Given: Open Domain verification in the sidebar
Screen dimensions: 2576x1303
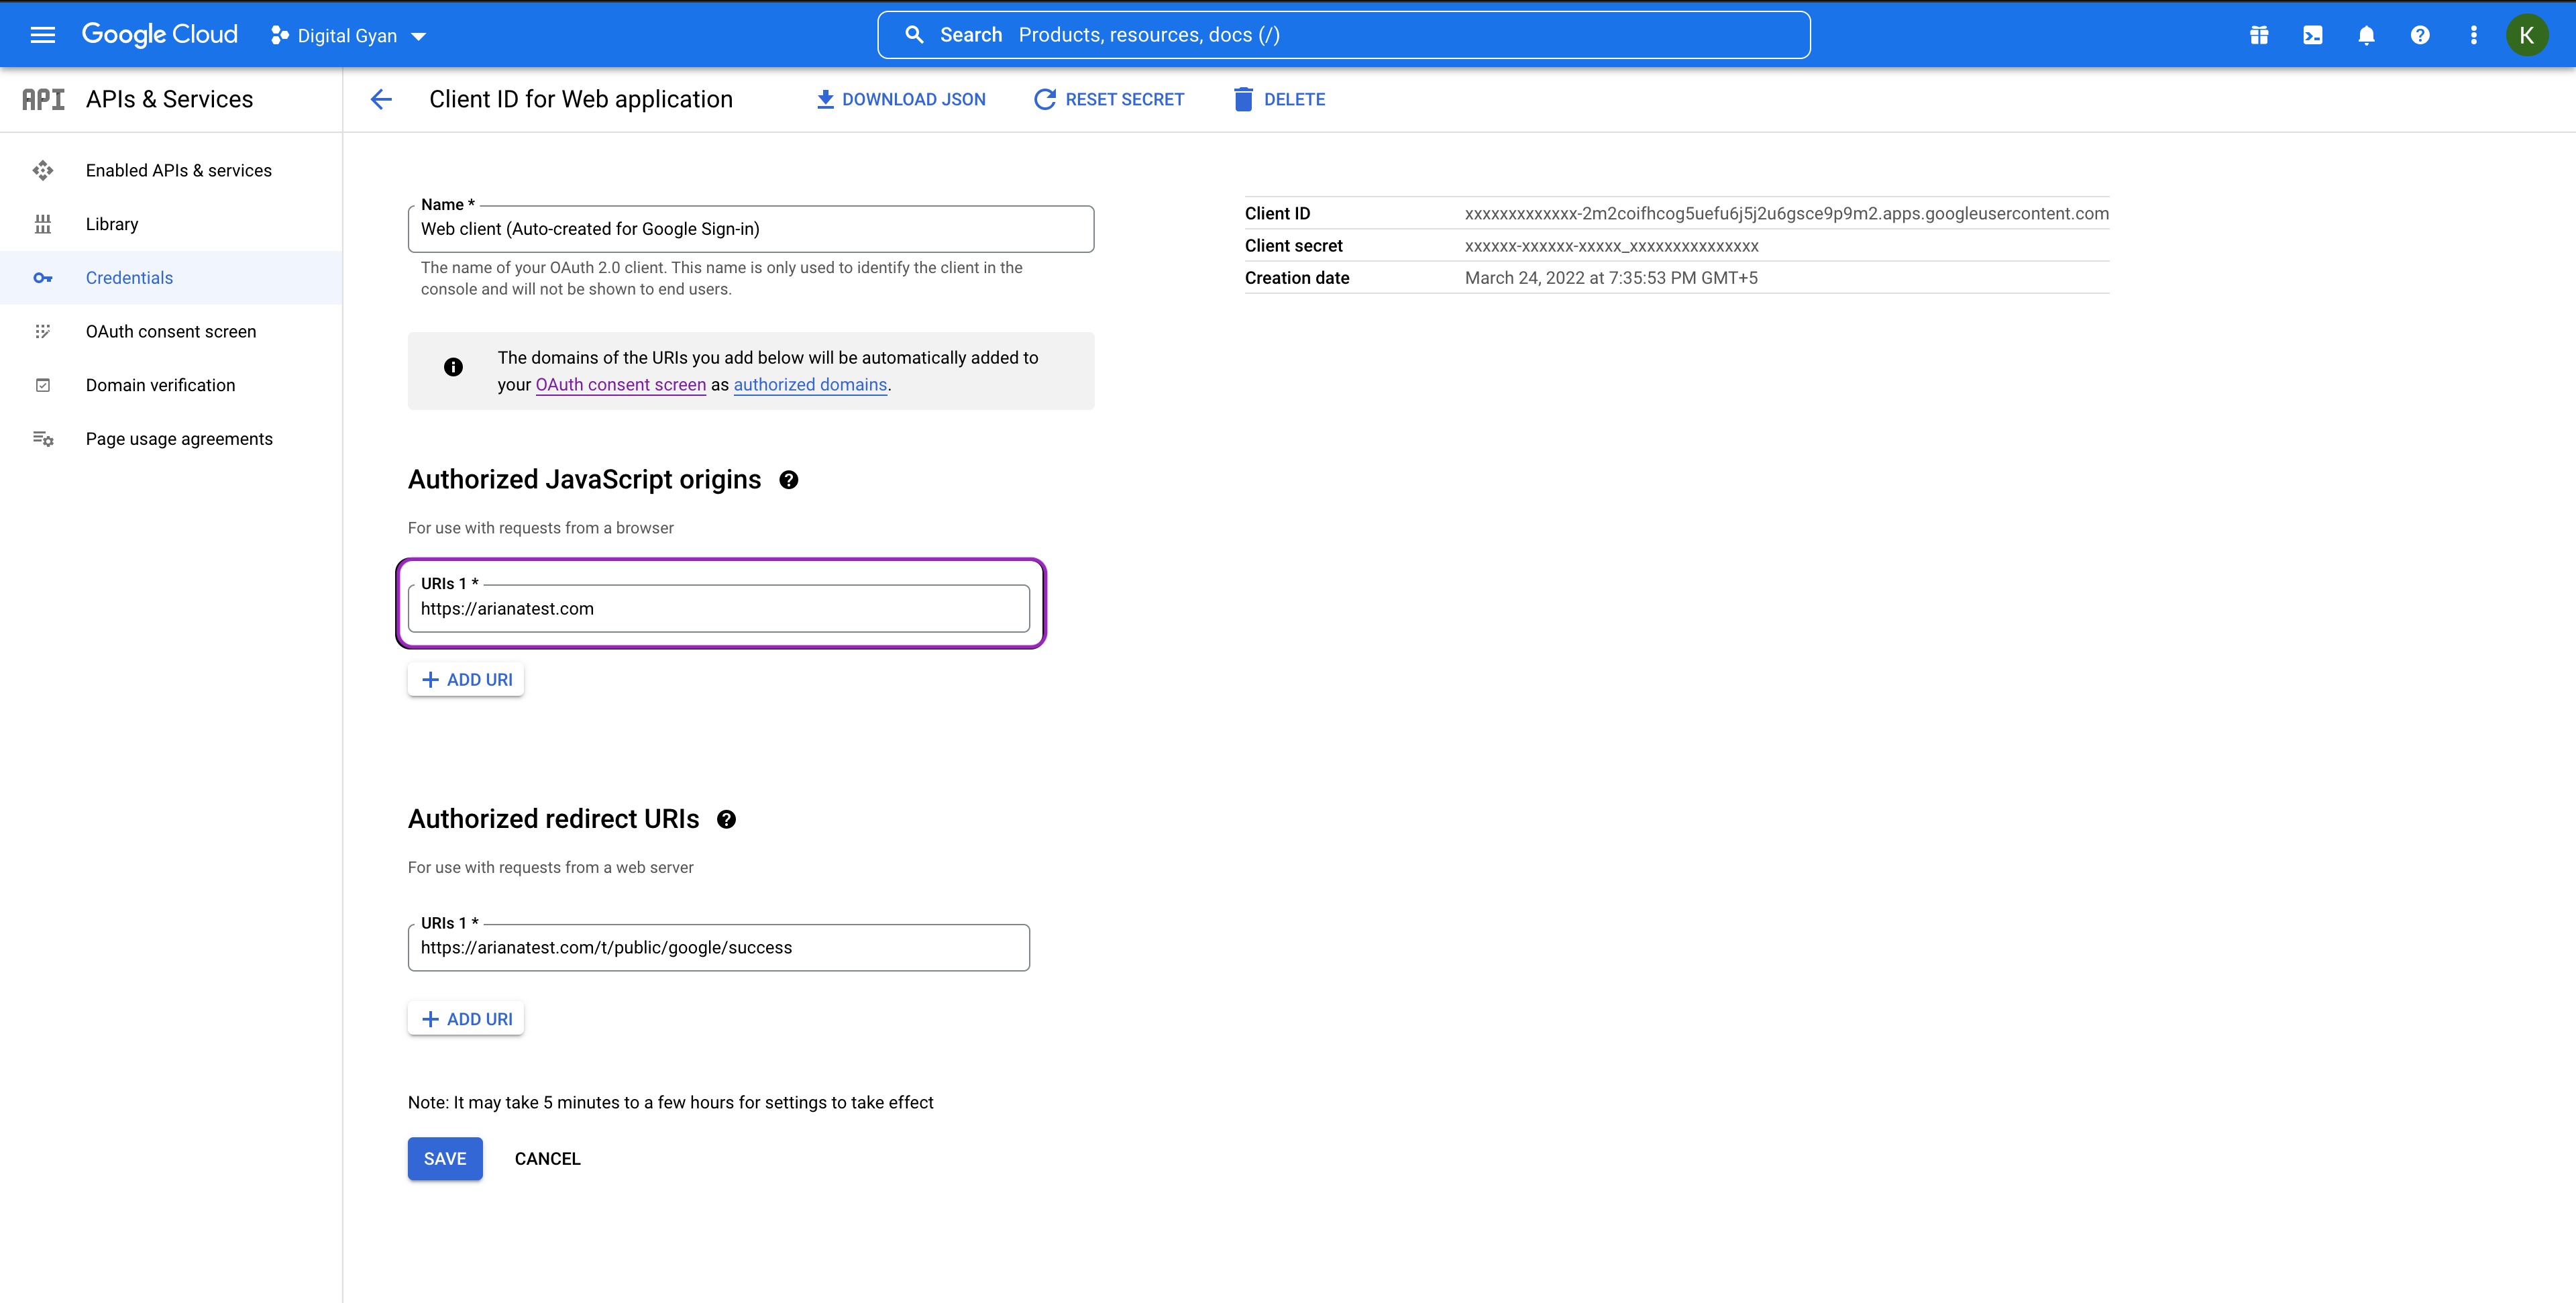Looking at the screenshot, I should (x=159, y=384).
